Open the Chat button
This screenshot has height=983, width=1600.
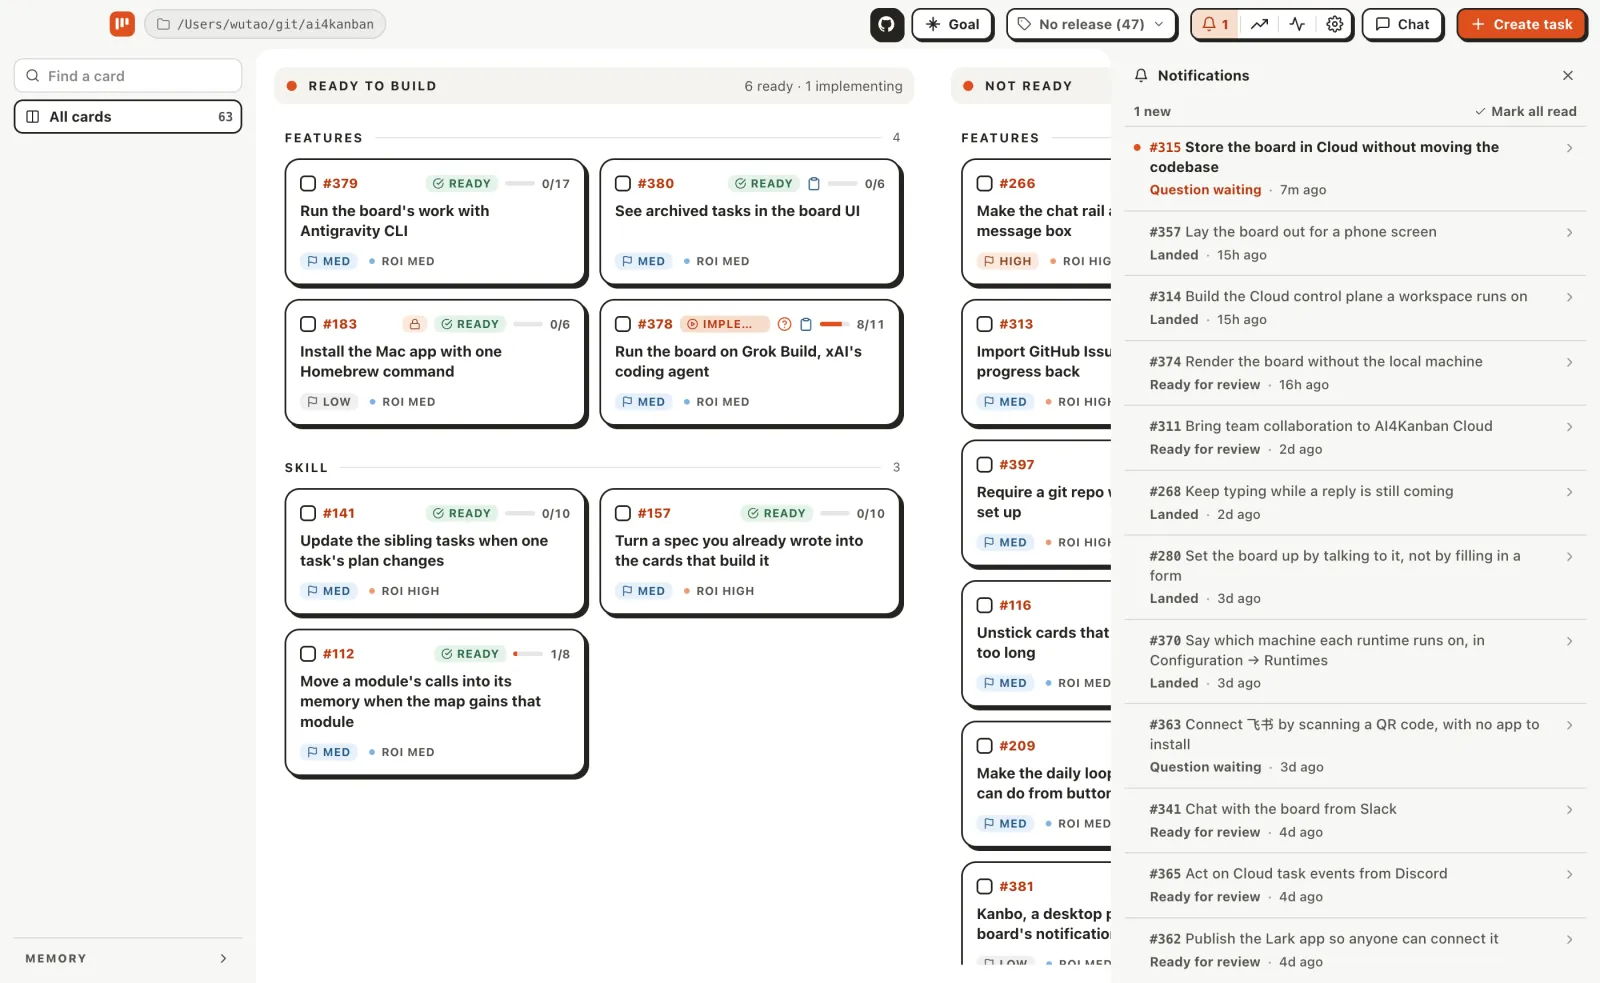pos(1402,24)
